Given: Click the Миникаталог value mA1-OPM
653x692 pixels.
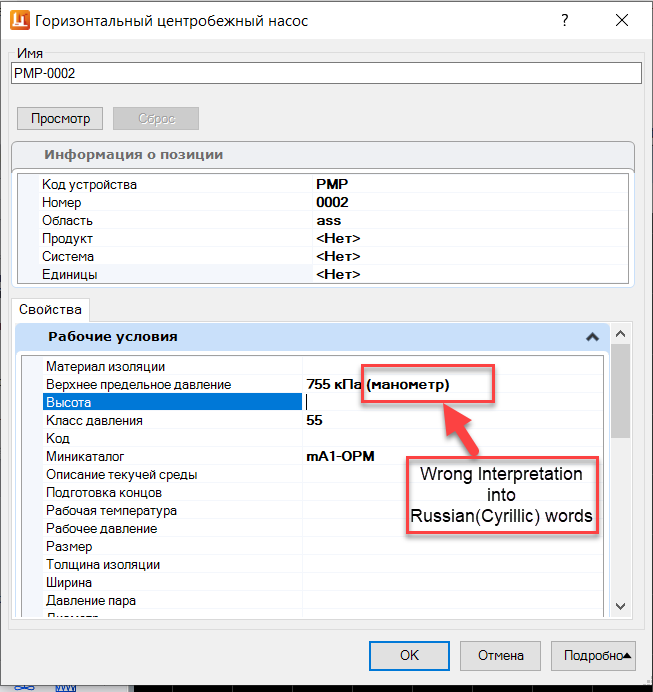Looking at the screenshot, I should 340,456.
